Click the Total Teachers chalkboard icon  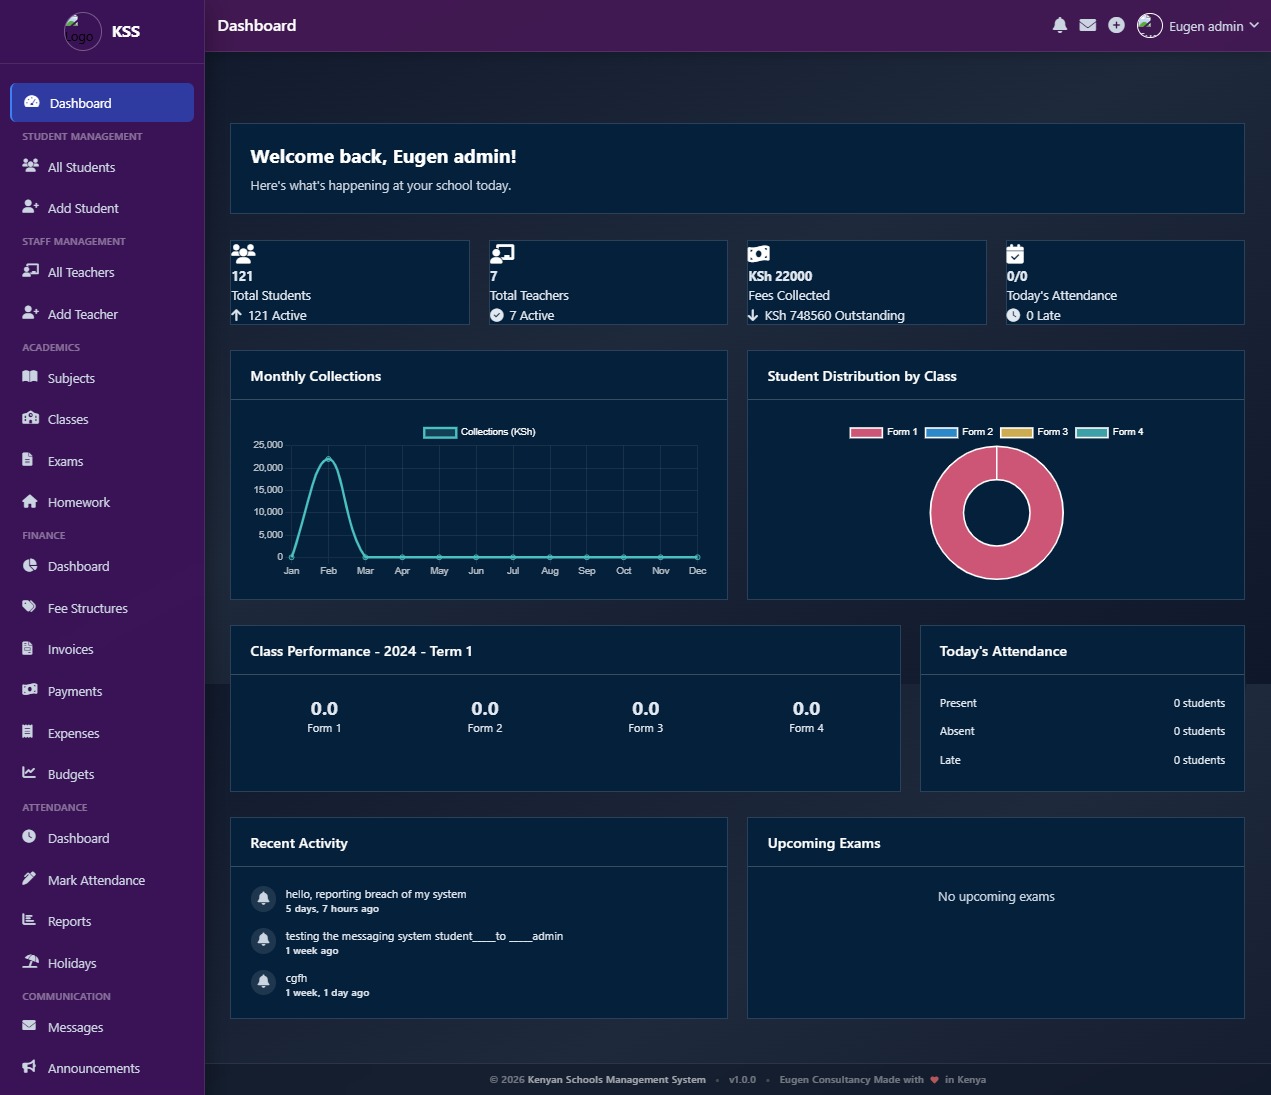coord(502,253)
